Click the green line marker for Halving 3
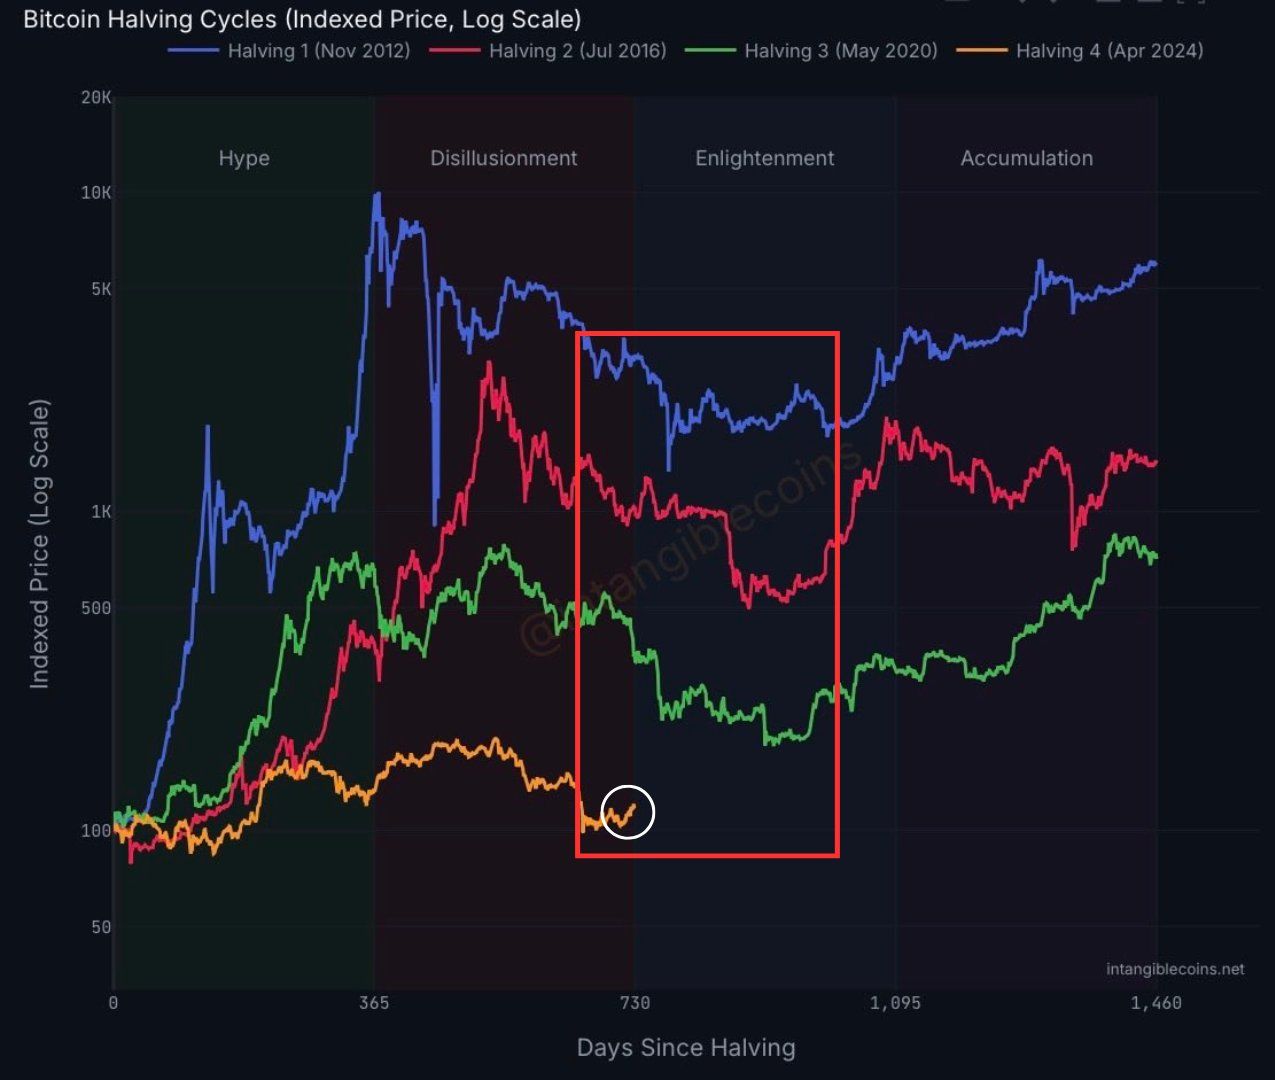 point(710,50)
